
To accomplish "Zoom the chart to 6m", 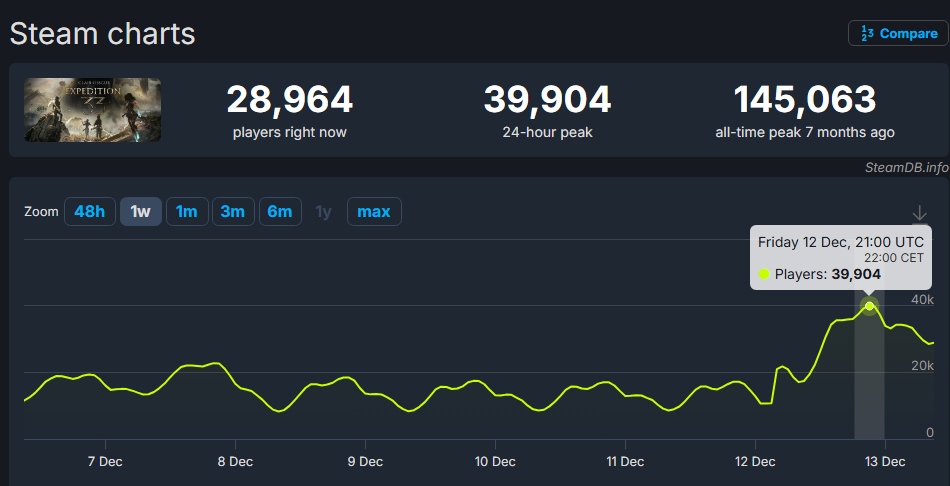I will (x=280, y=212).
